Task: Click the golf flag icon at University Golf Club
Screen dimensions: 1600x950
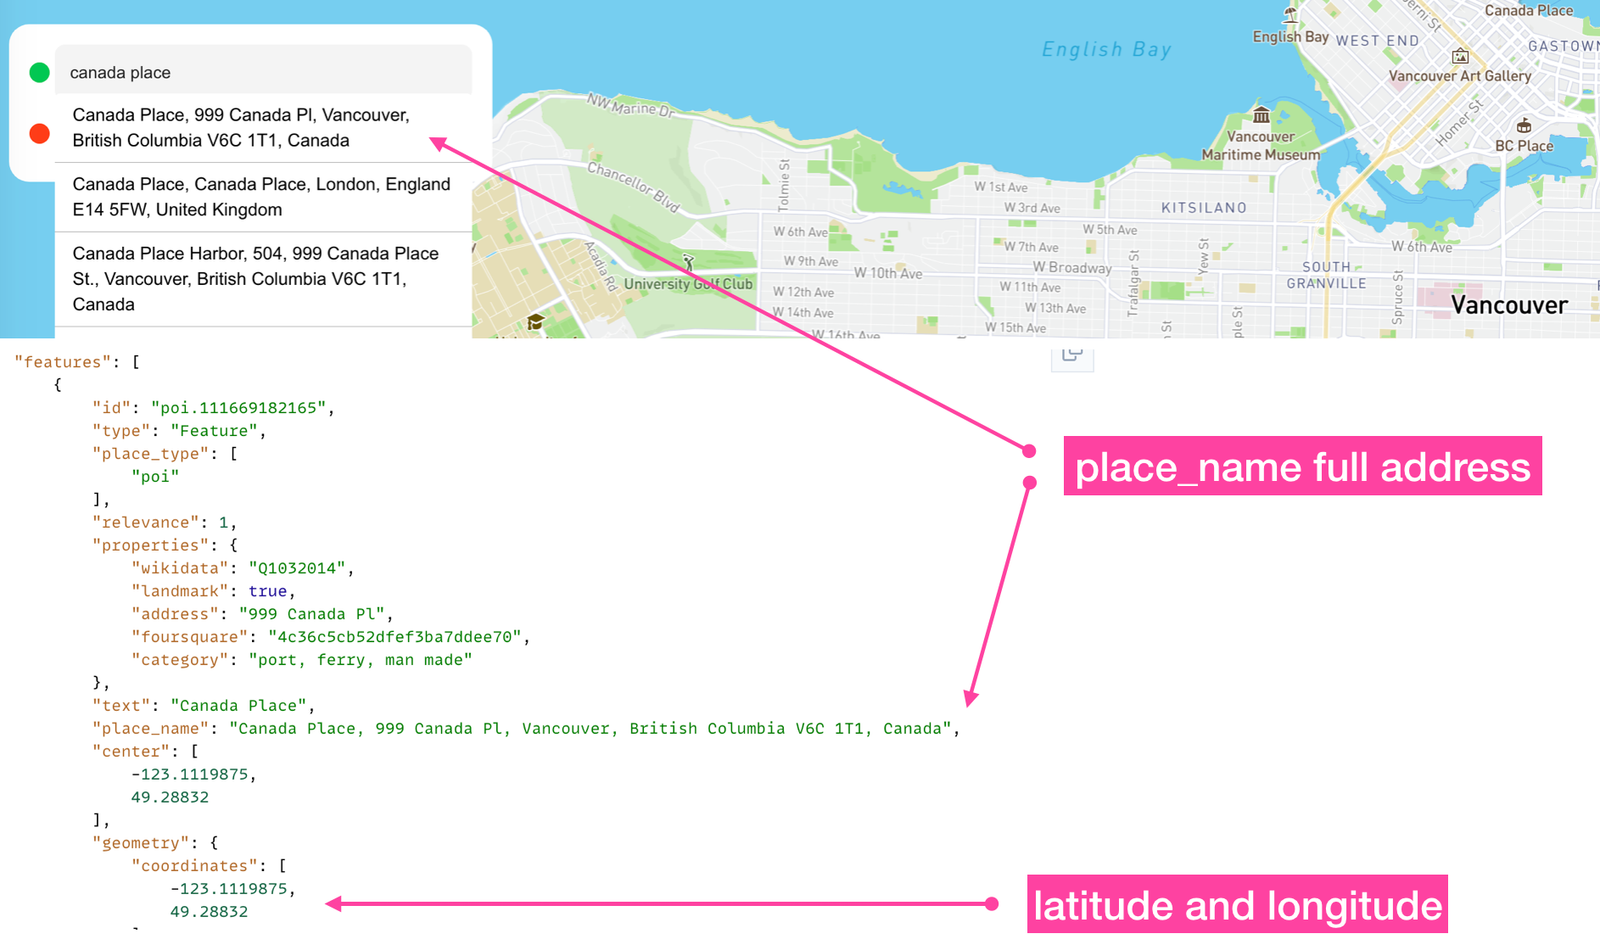Action: point(688,260)
